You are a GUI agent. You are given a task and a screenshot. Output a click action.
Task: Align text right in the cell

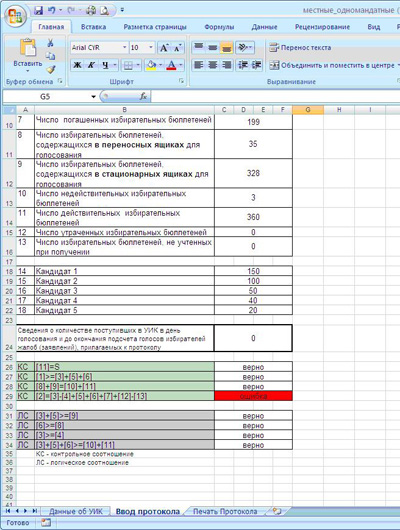click(x=227, y=65)
